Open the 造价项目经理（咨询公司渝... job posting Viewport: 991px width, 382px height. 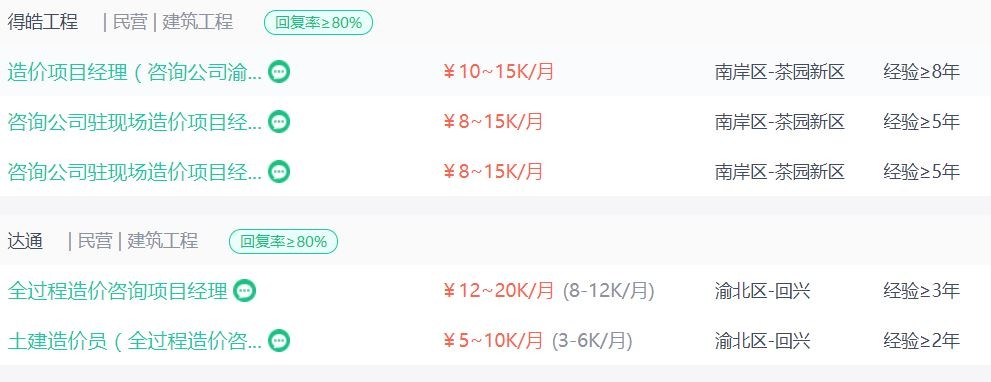coord(135,72)
